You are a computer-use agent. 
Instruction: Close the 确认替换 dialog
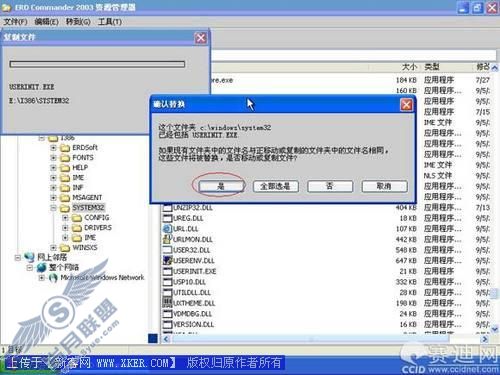406,105
